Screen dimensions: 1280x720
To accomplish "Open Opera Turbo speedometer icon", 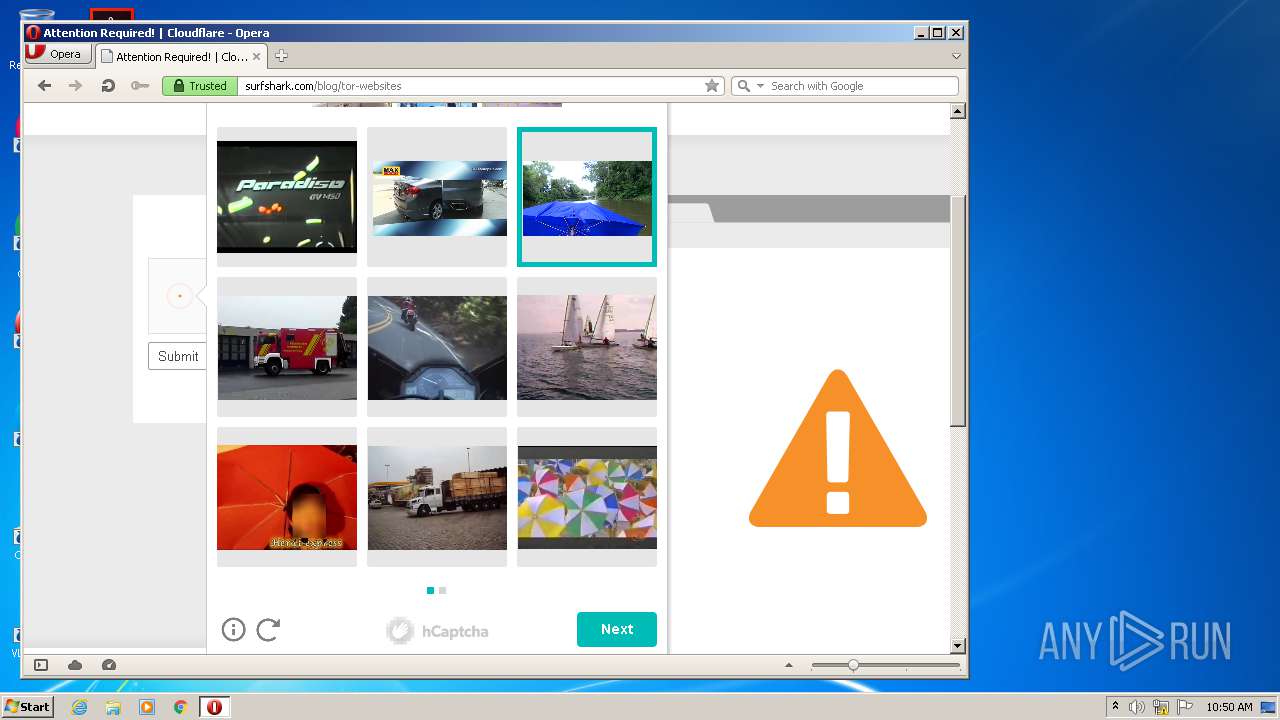I will pyautogui.click(x=109, y=665).
